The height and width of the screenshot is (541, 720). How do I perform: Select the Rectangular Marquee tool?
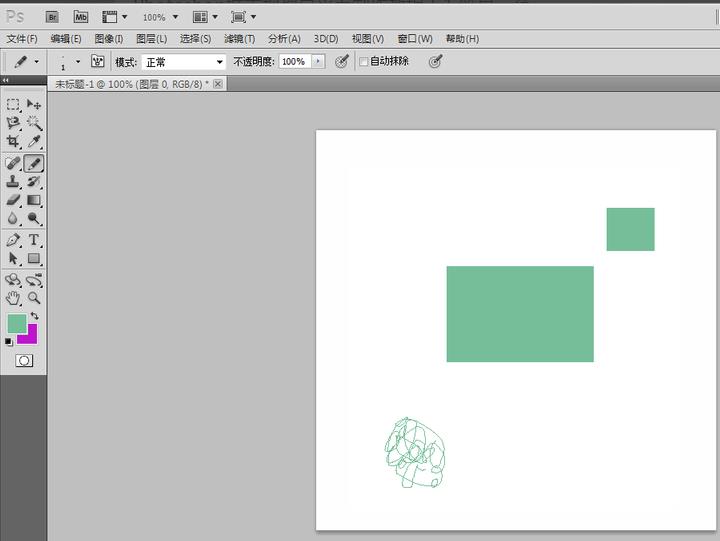pyautogui.click(x=13, y=104)
